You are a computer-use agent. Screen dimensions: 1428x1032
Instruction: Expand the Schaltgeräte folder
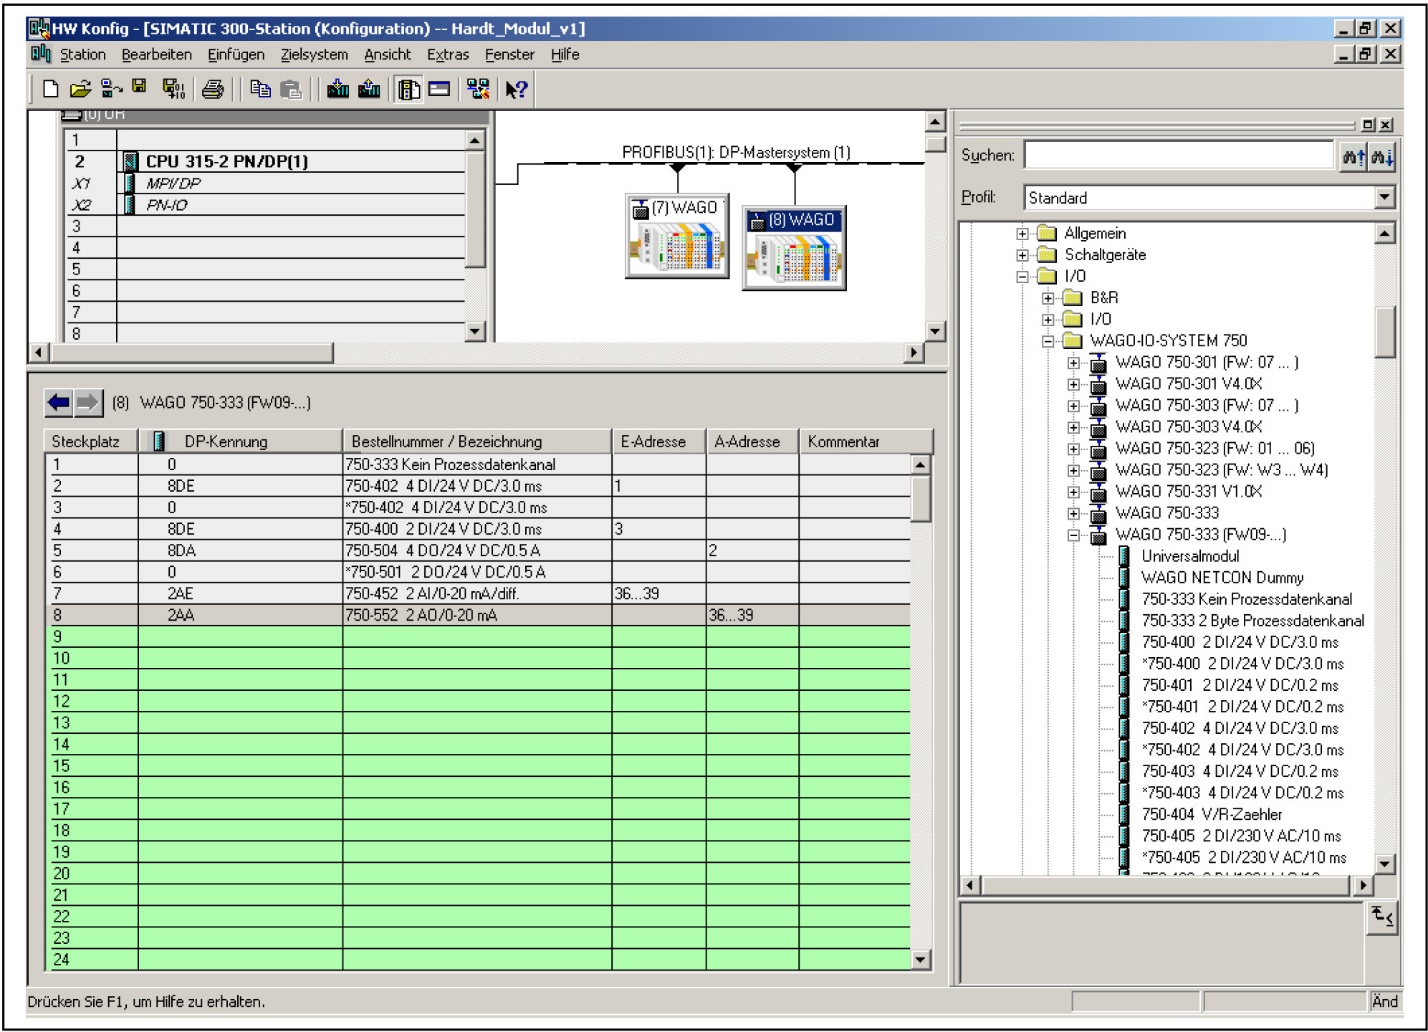pyautogui.click(x=1022, y=255)
